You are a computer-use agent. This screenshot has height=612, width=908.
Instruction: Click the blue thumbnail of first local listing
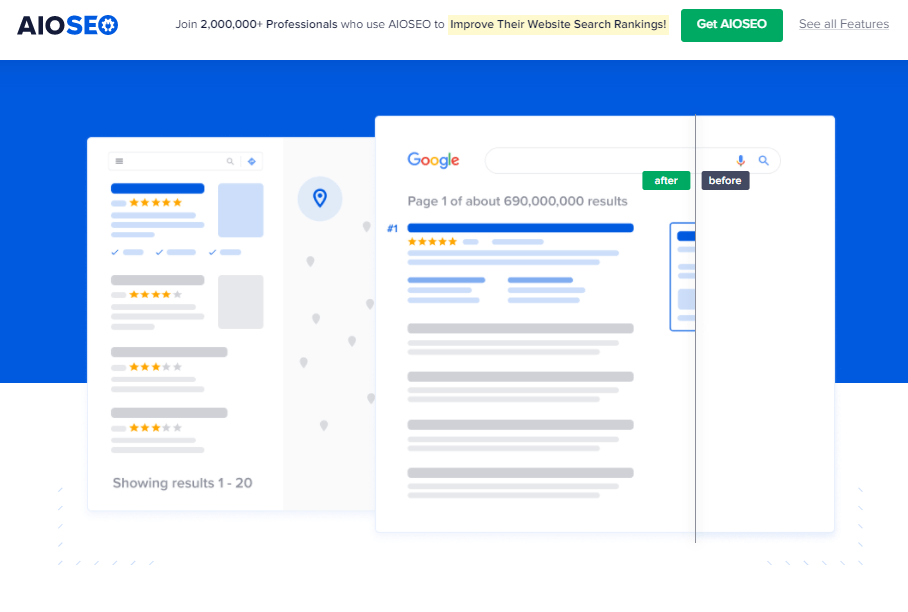240,210
